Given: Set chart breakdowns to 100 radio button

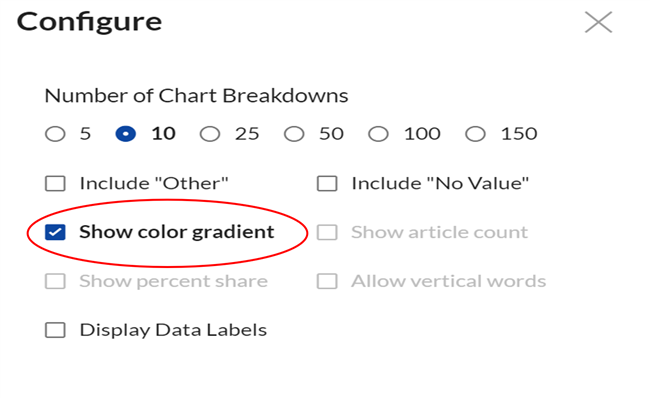Looking at the screenshot, I should [378, 134].
